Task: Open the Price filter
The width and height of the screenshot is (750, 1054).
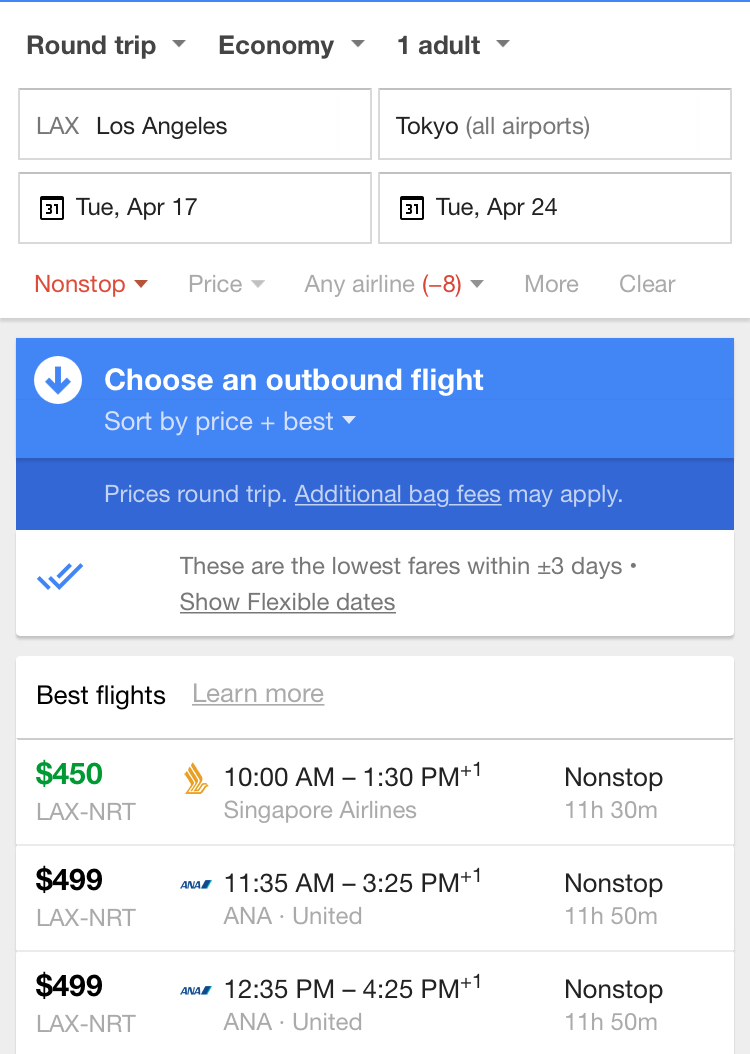Action: [x=226, y=284]
